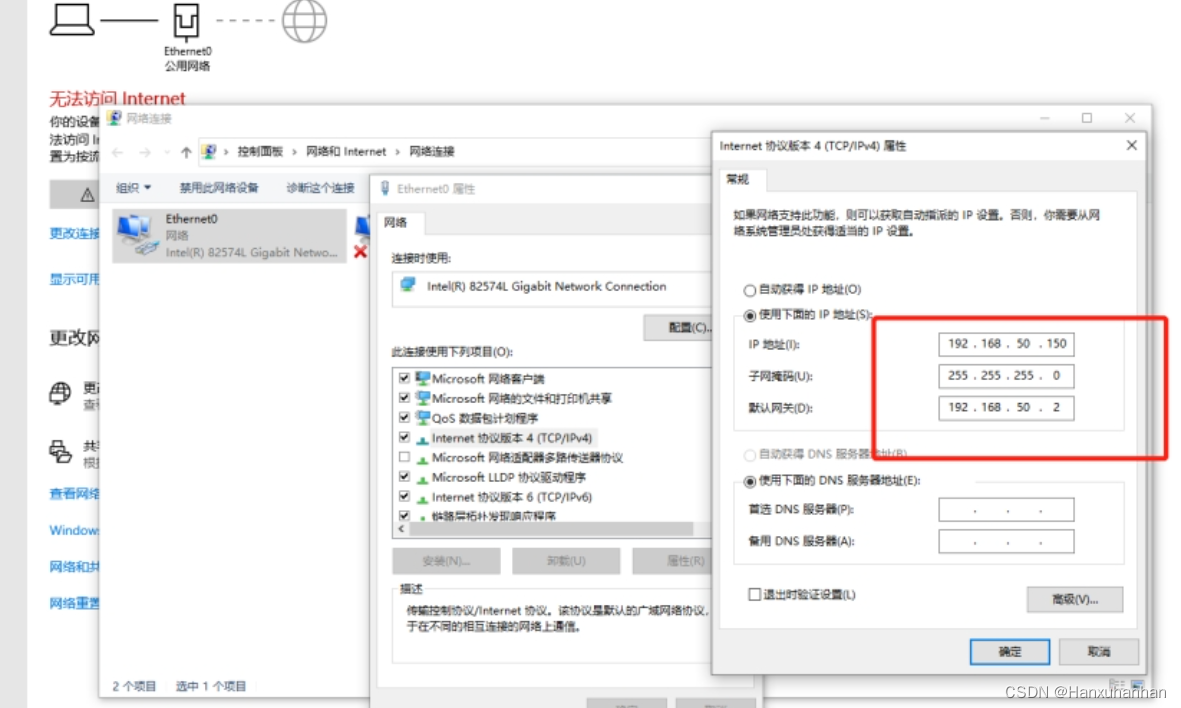Select the Ethernet0 adapter icon in connections list
The height and width of the screenshot is (708, 1181).
pos(138,235)
